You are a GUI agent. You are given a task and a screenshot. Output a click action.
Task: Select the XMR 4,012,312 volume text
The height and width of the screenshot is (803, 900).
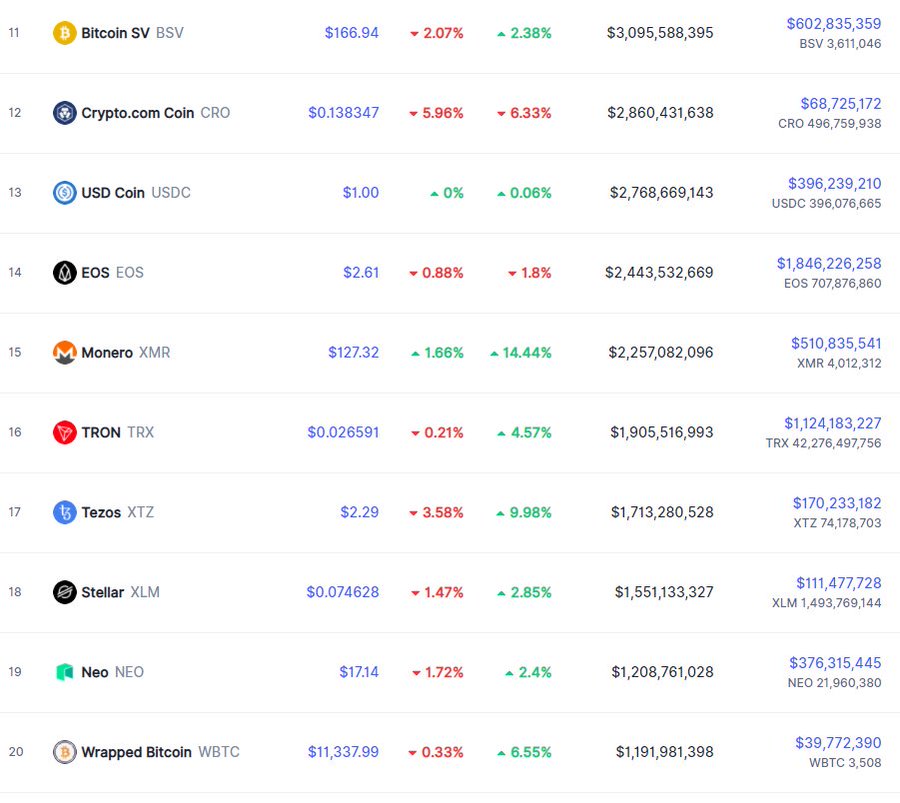pyautogui.click(x=839, y=363)
